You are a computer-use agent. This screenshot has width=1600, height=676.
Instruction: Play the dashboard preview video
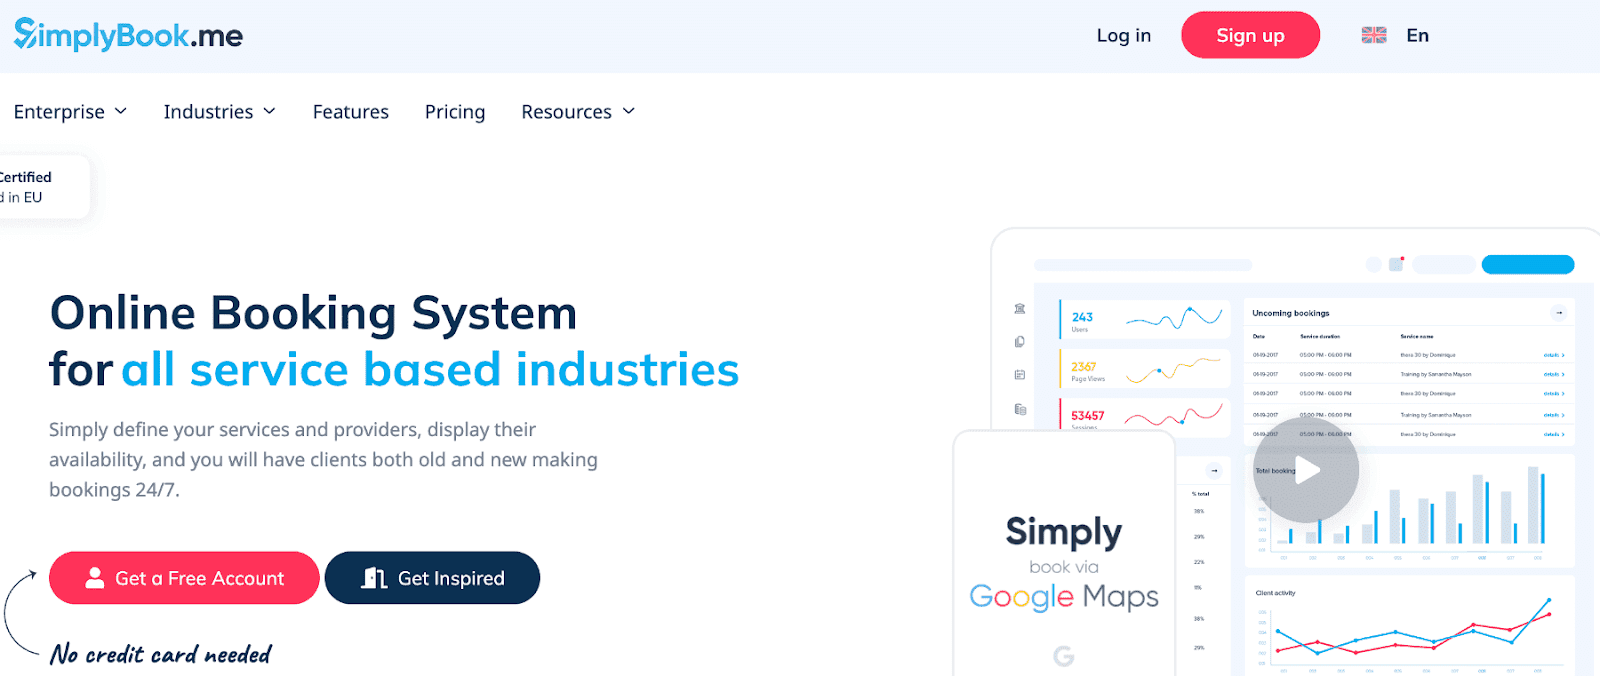pyautogui.click(x=1306, y=470)
